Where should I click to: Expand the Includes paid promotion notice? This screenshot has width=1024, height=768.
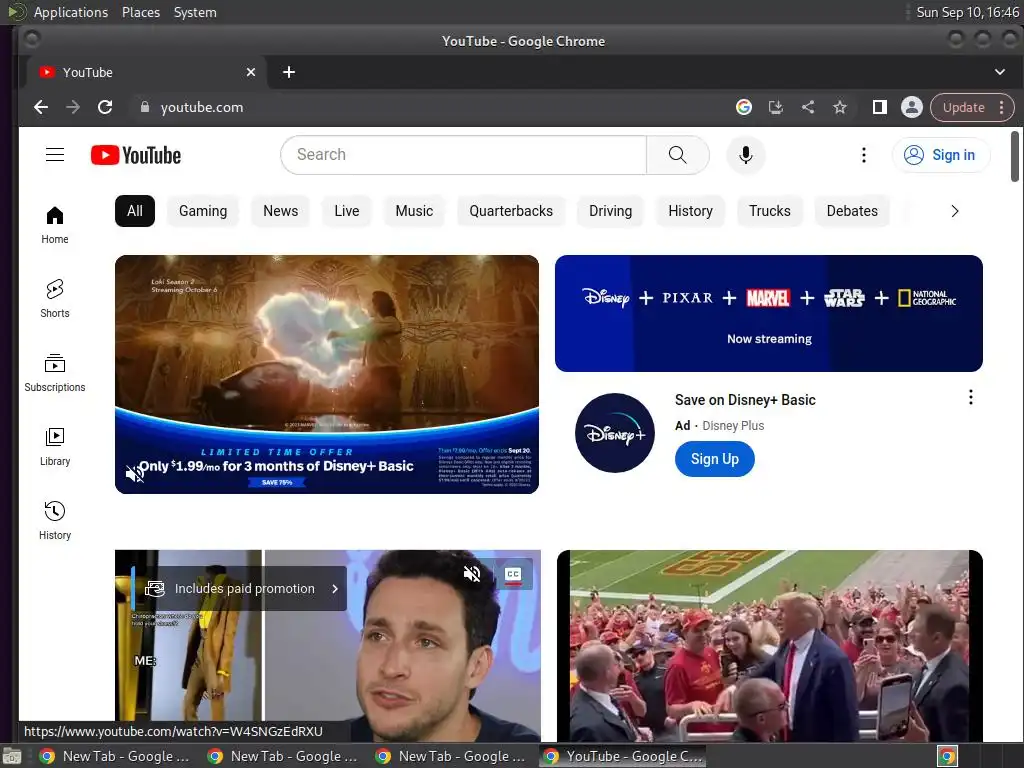click(239, 588)
